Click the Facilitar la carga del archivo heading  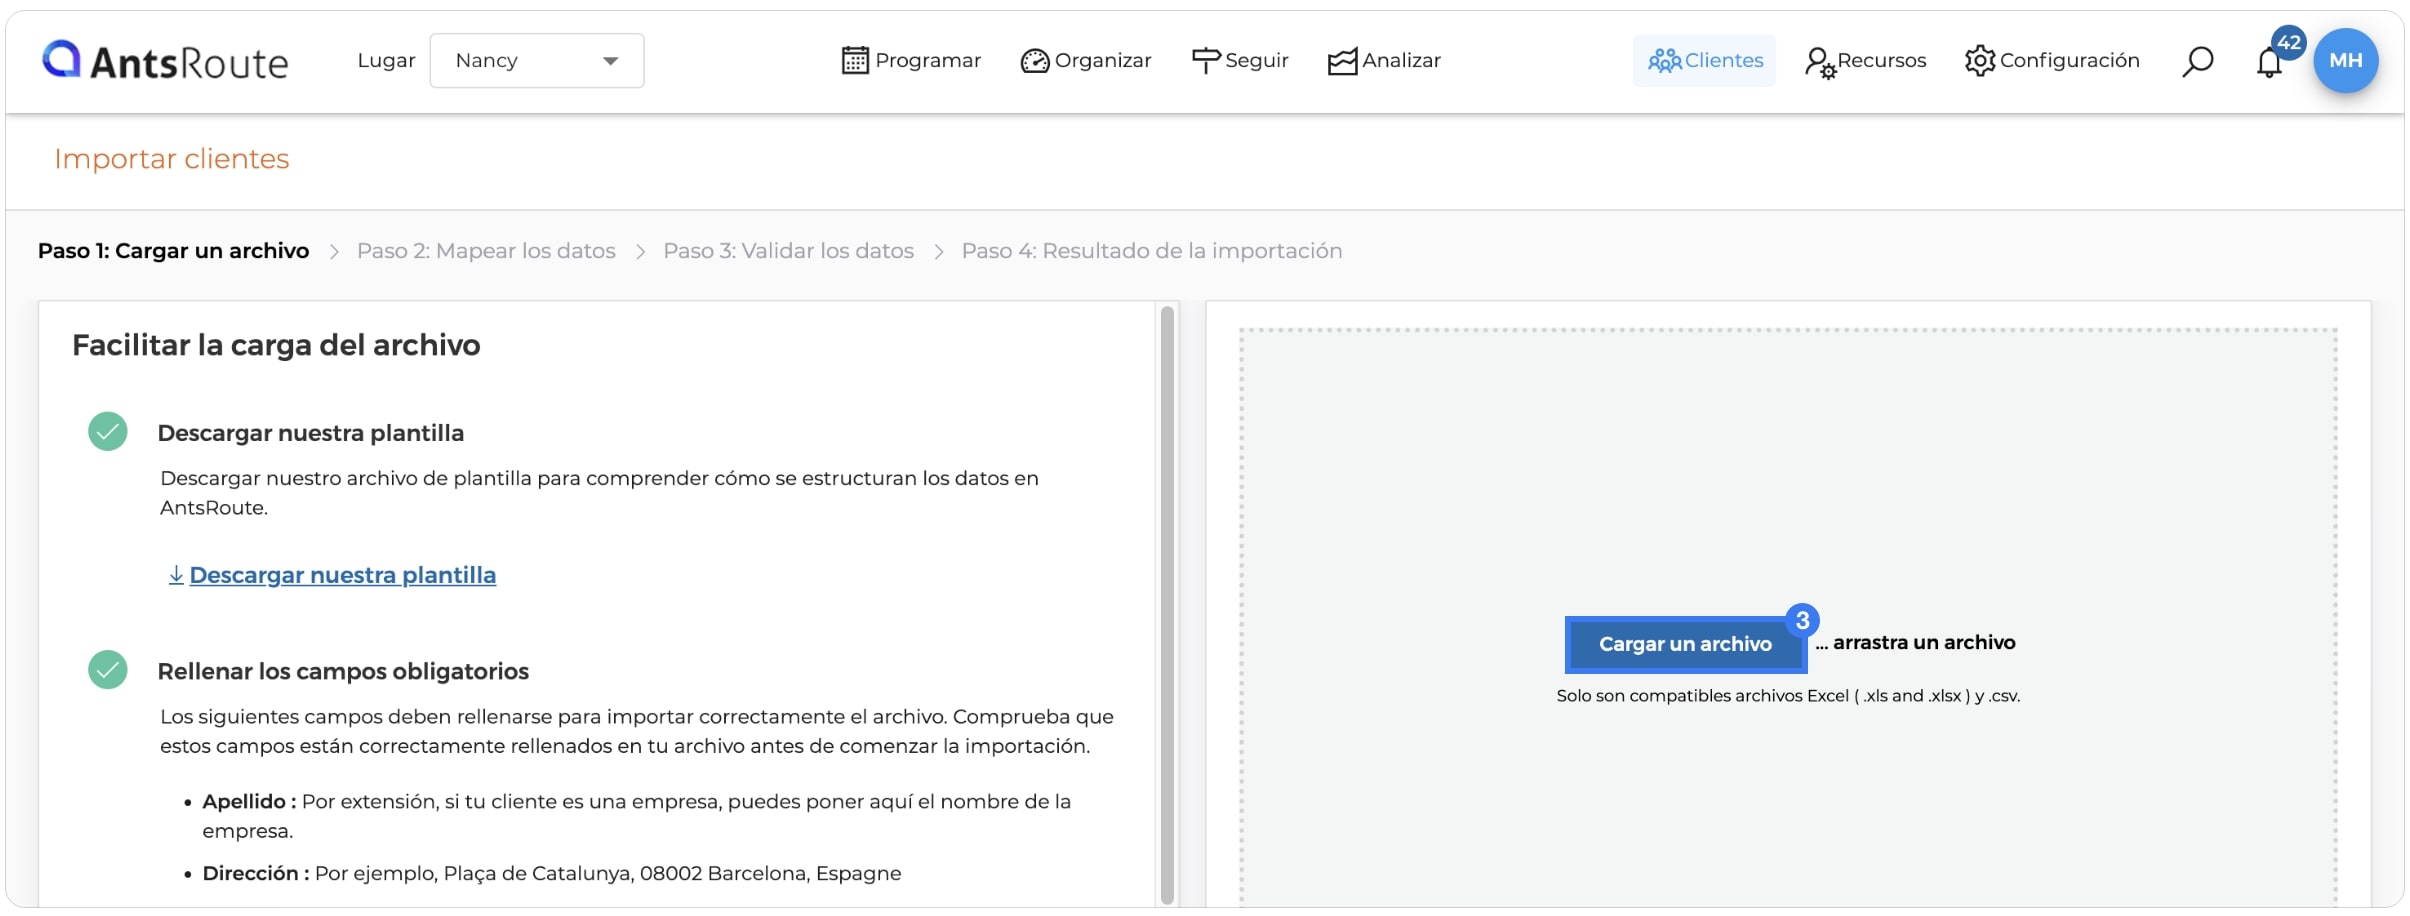pos(276,345)
